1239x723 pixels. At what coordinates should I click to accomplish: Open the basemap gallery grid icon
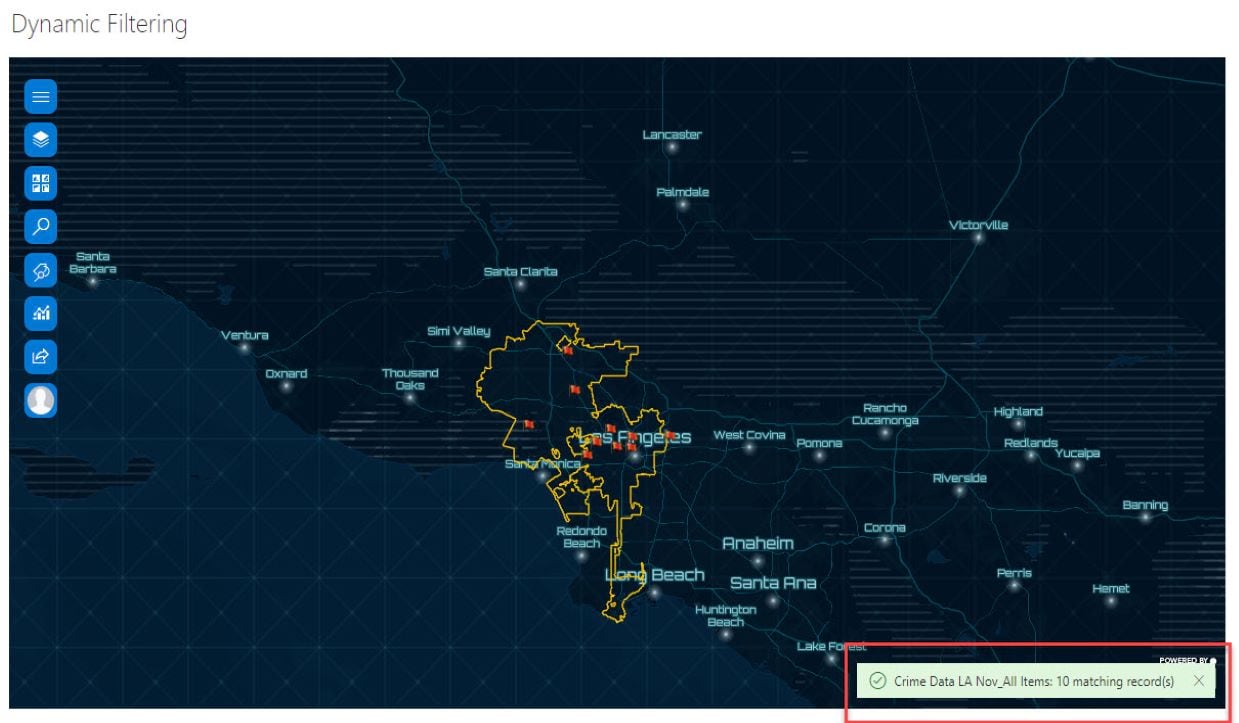(x=41, y=183)
